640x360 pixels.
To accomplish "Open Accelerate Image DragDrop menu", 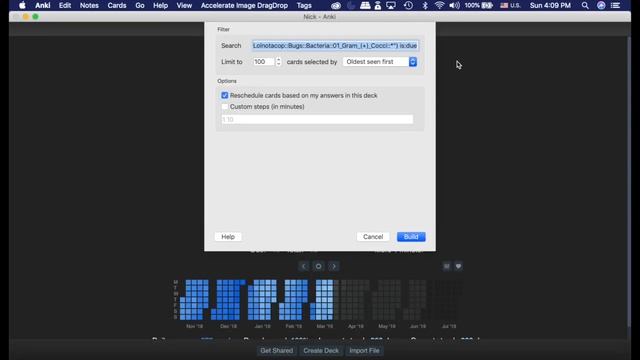I will (x=244, y=5).
